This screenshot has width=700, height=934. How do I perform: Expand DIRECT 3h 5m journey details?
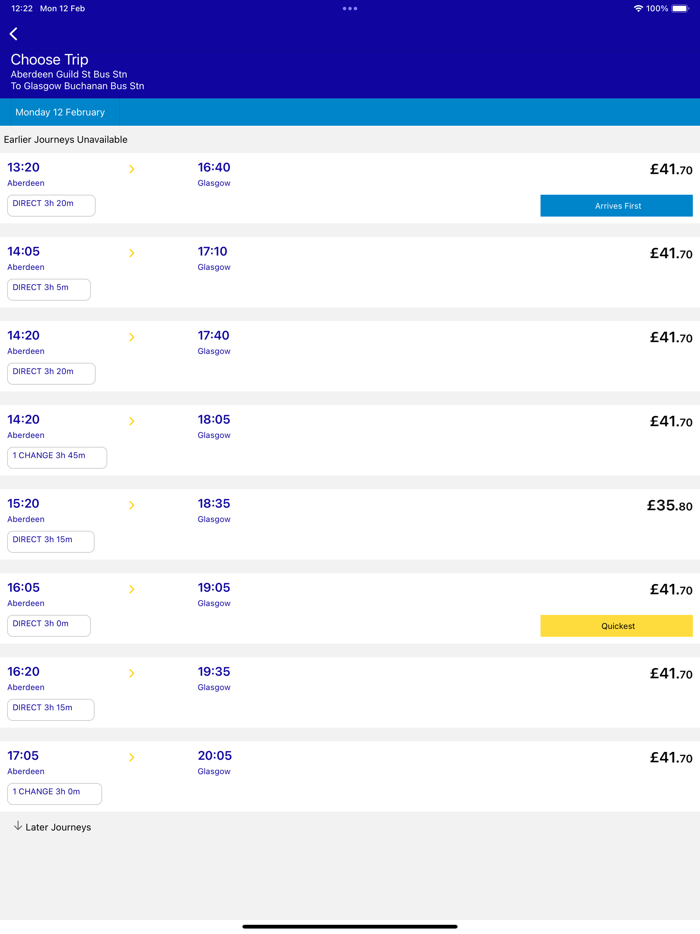coord(50,288)
